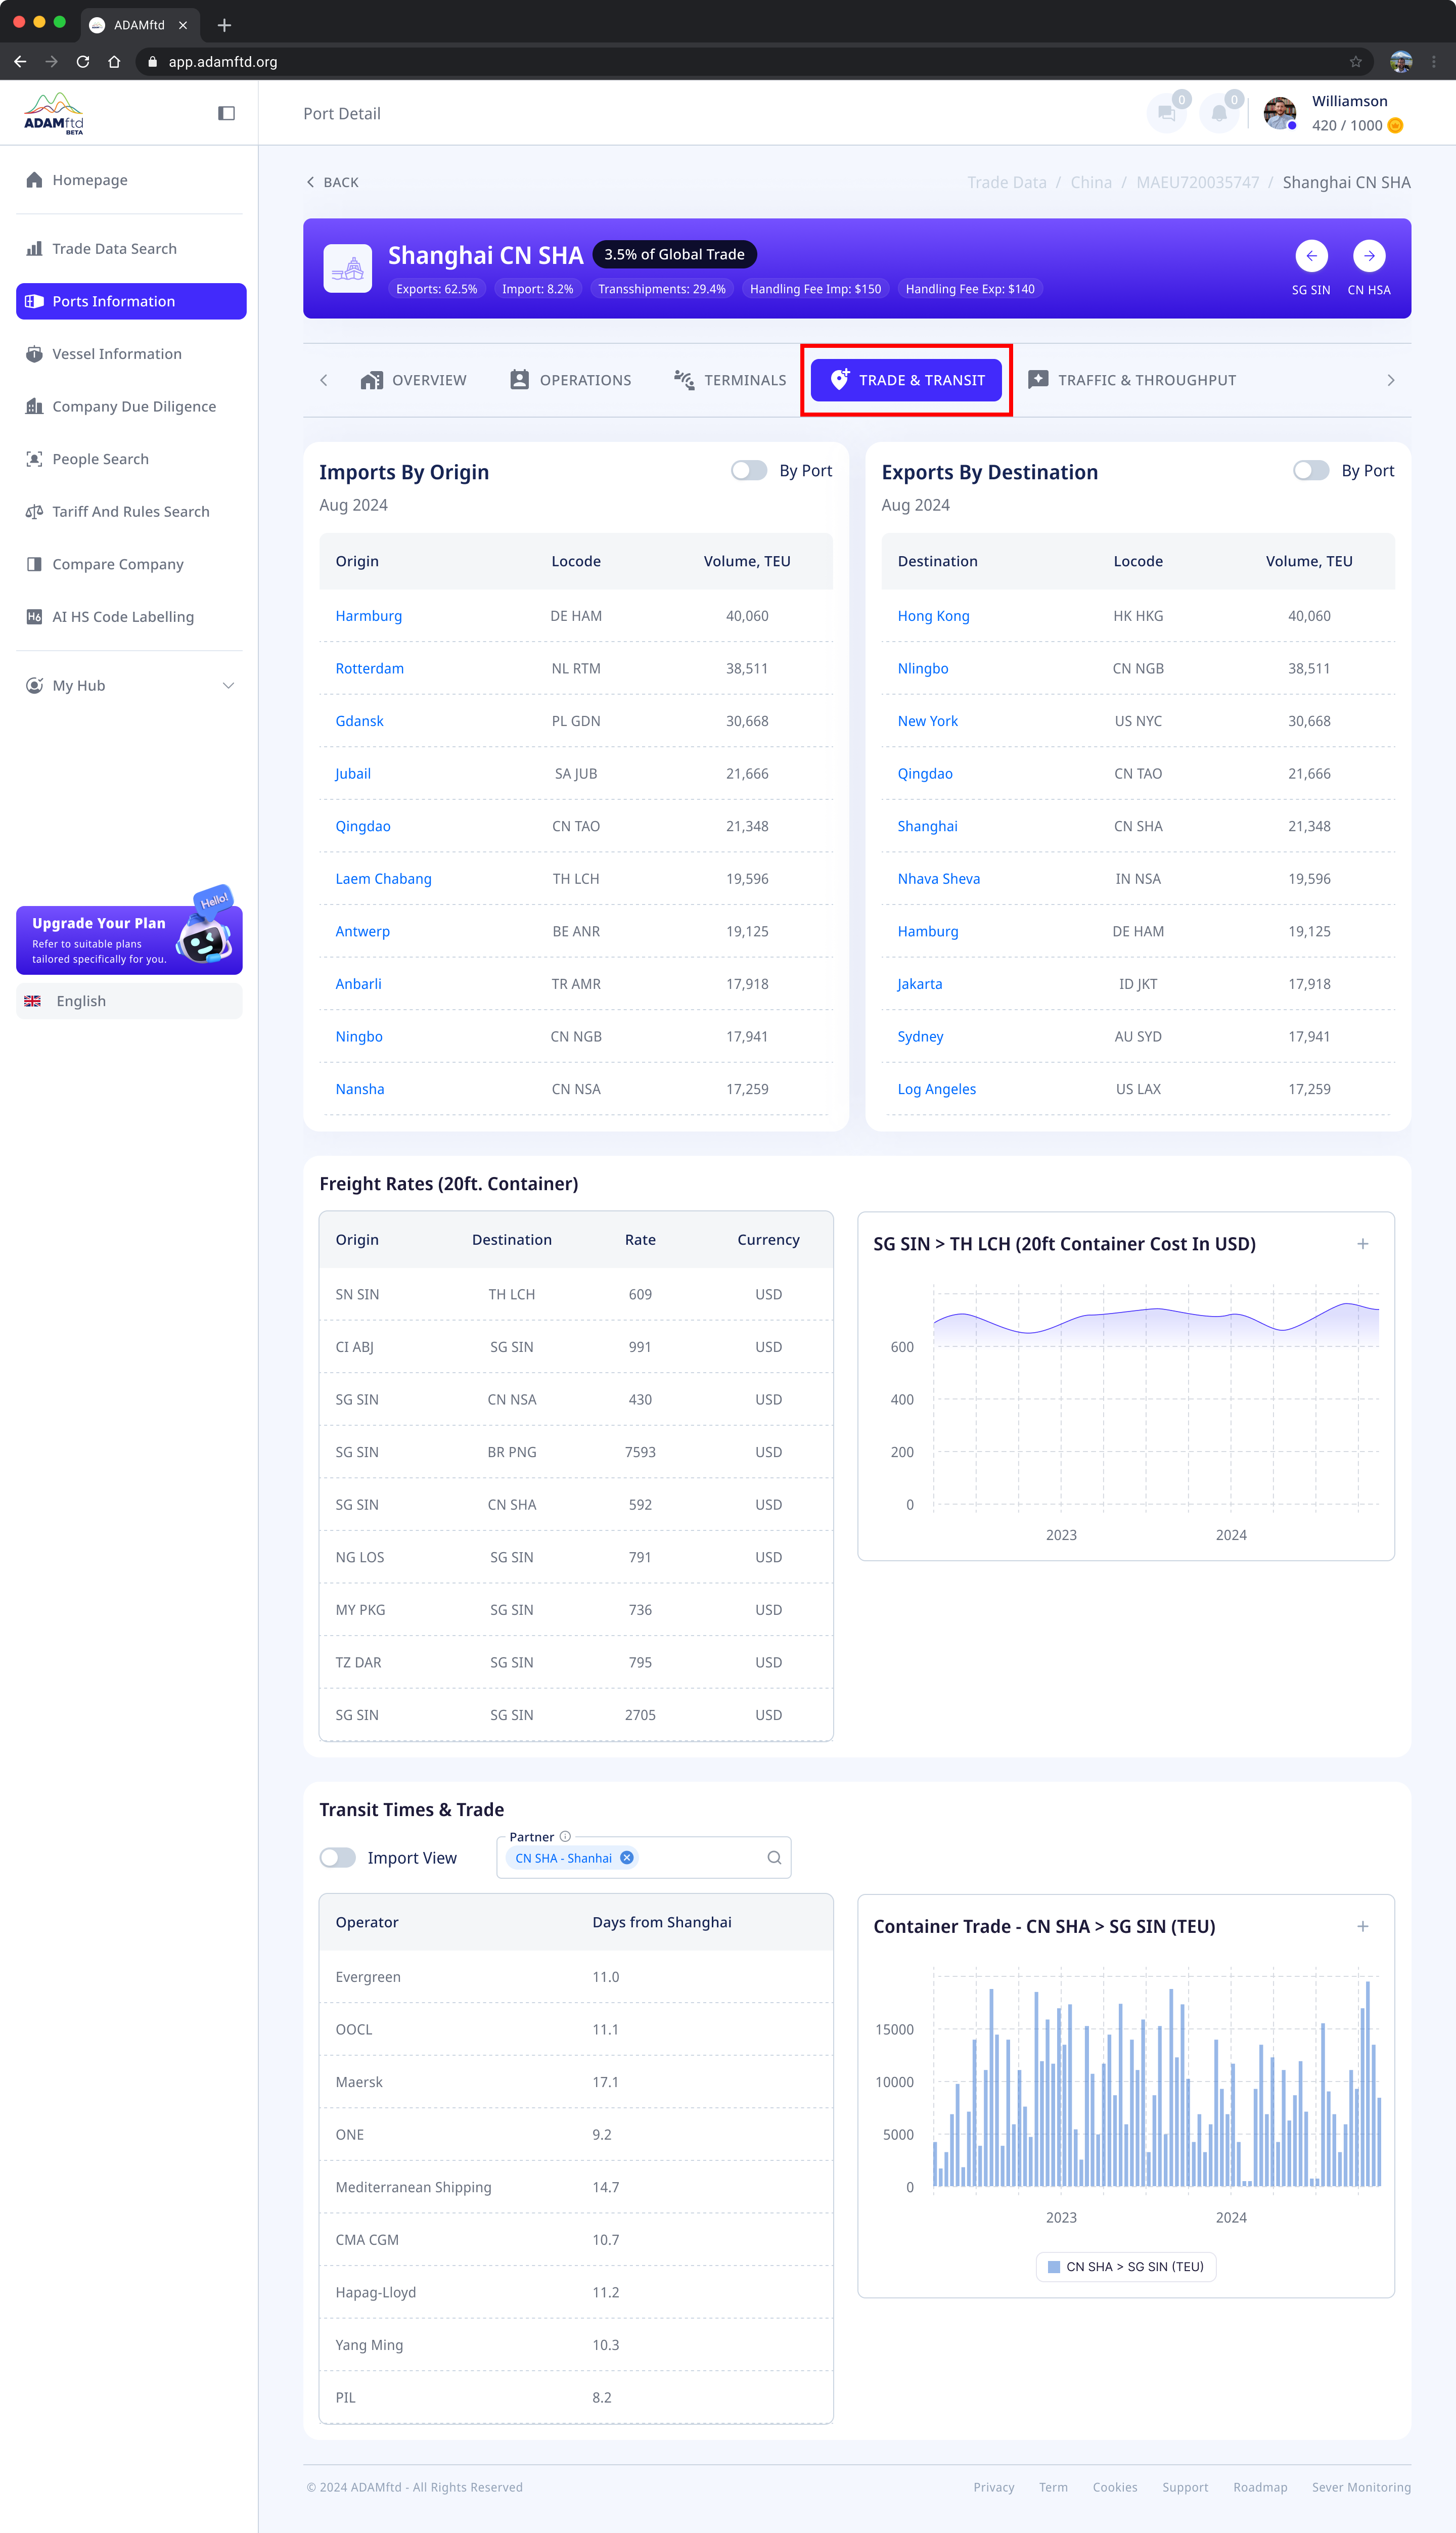Click MAEU720035747 breadcrumb
Viewport: 1456px width, 2533px height.
[1197, 183]
